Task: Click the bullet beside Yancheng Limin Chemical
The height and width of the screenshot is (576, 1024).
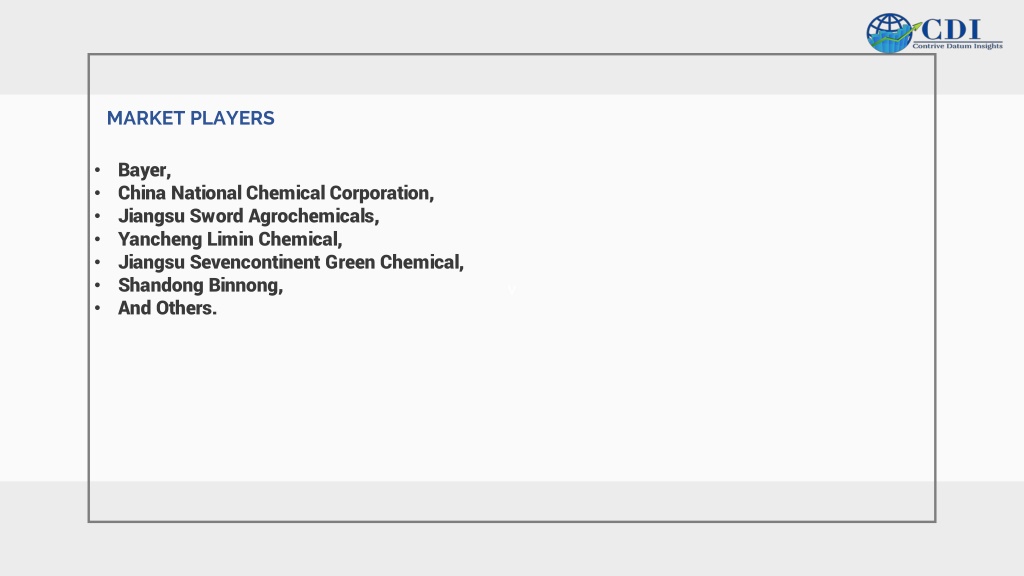Action: [97, 239]
